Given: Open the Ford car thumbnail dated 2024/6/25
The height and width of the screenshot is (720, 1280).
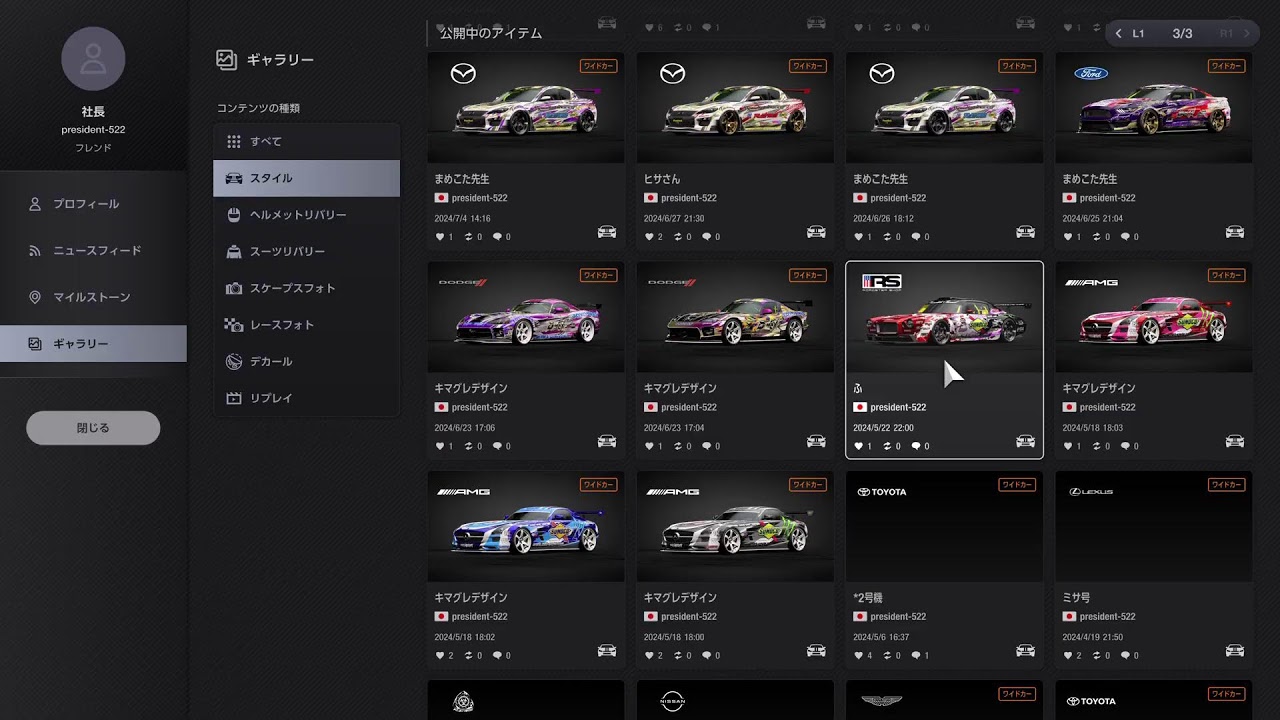Looking at the screenshot, I should coord(1154,108).
